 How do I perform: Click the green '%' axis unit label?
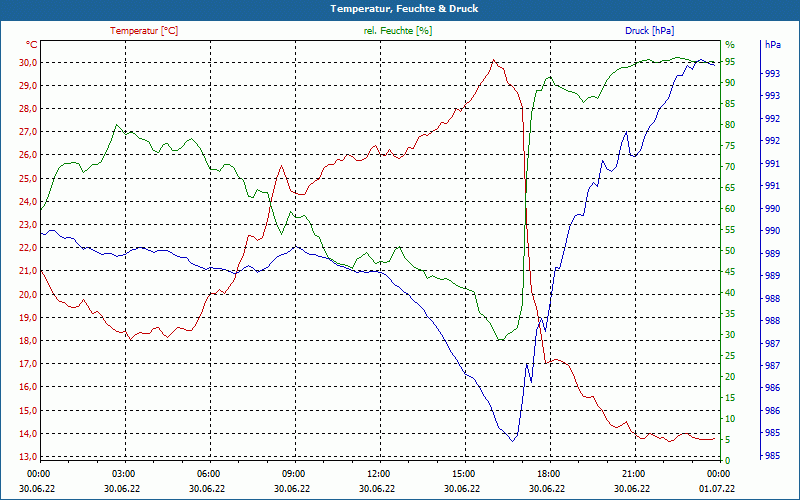[730, 45]
